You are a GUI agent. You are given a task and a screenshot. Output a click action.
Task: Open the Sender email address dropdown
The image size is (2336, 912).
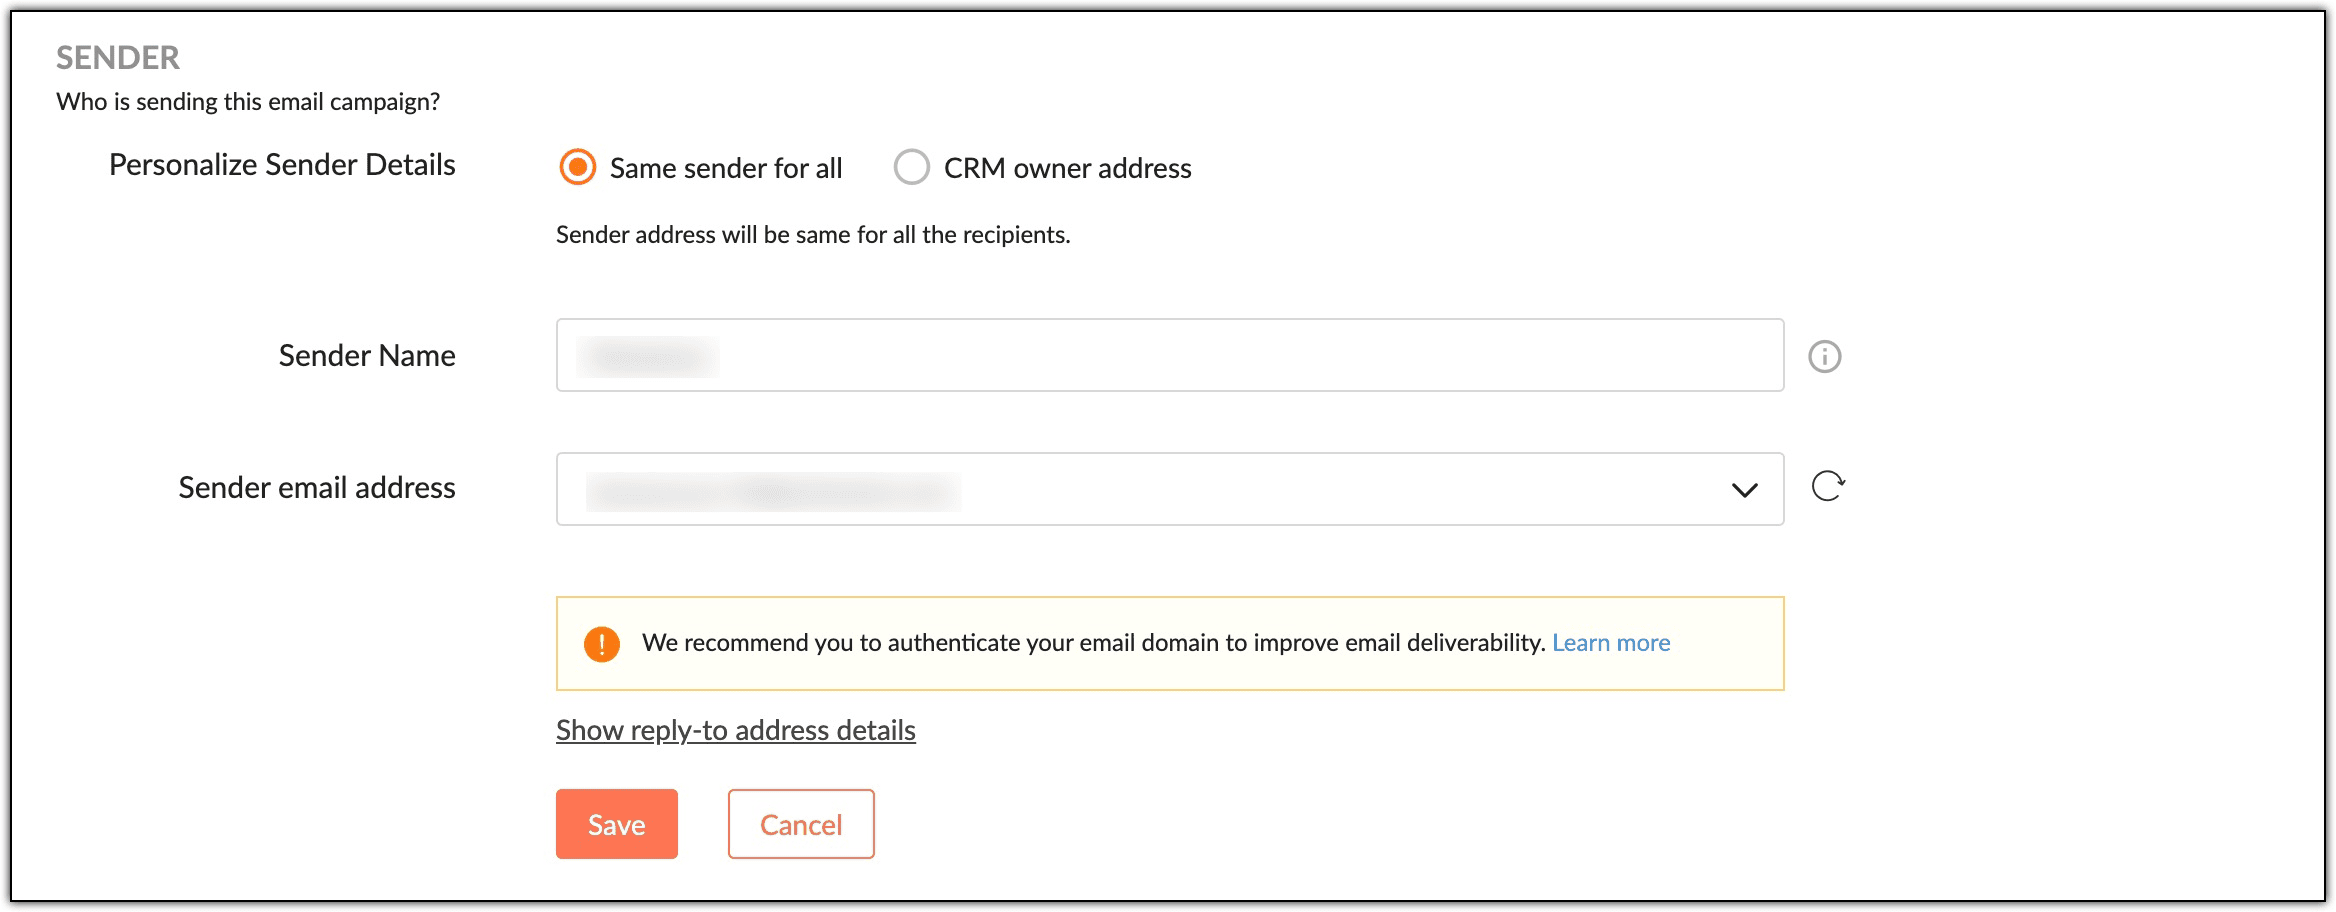tap(1168, 489)
